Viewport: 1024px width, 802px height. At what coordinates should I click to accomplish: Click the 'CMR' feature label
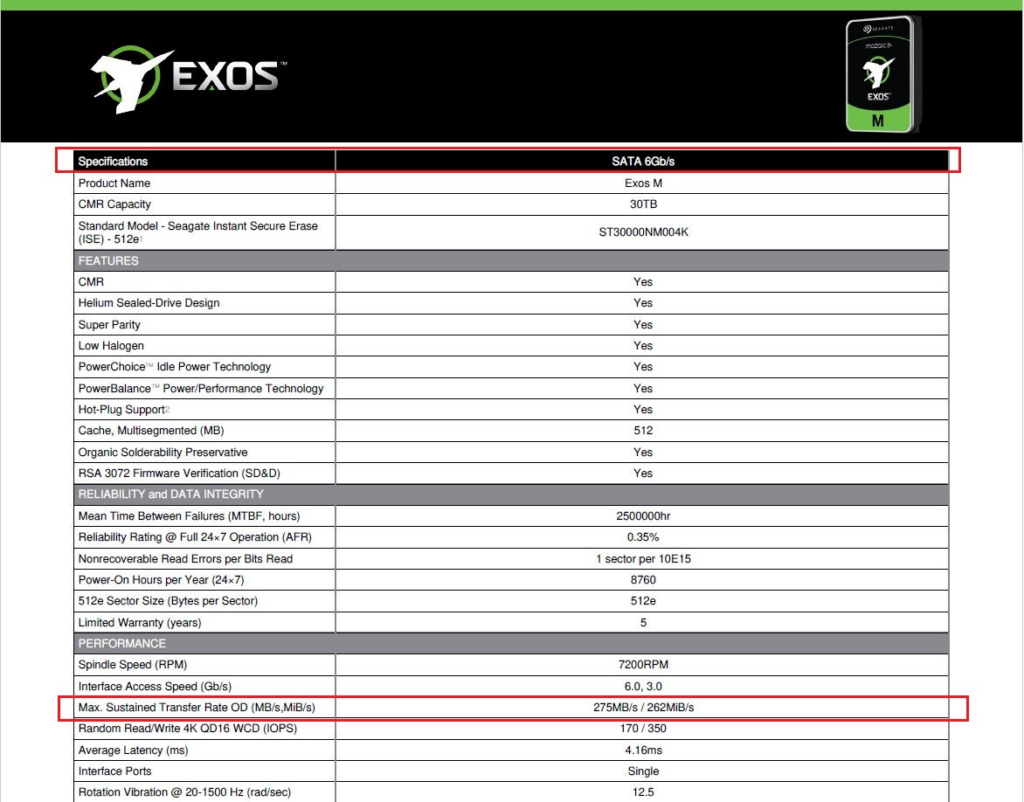91,281
